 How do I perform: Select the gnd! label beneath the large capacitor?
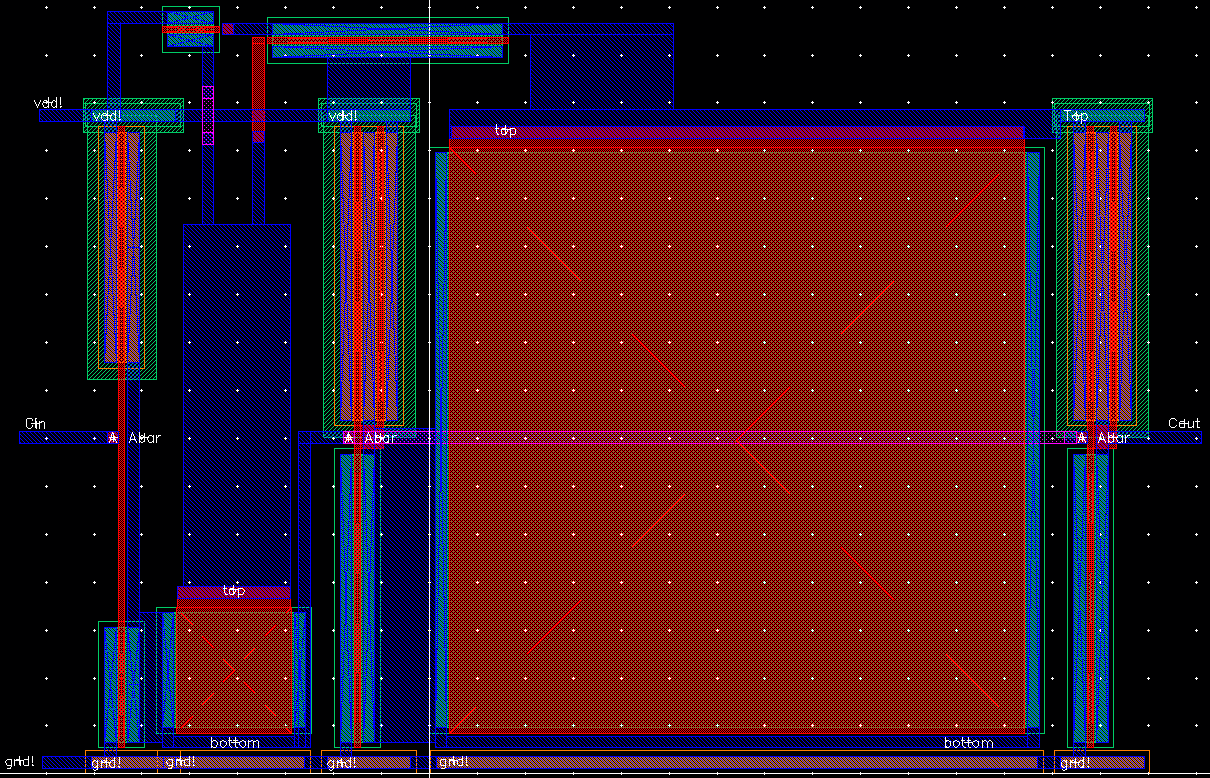pos(455,763)
